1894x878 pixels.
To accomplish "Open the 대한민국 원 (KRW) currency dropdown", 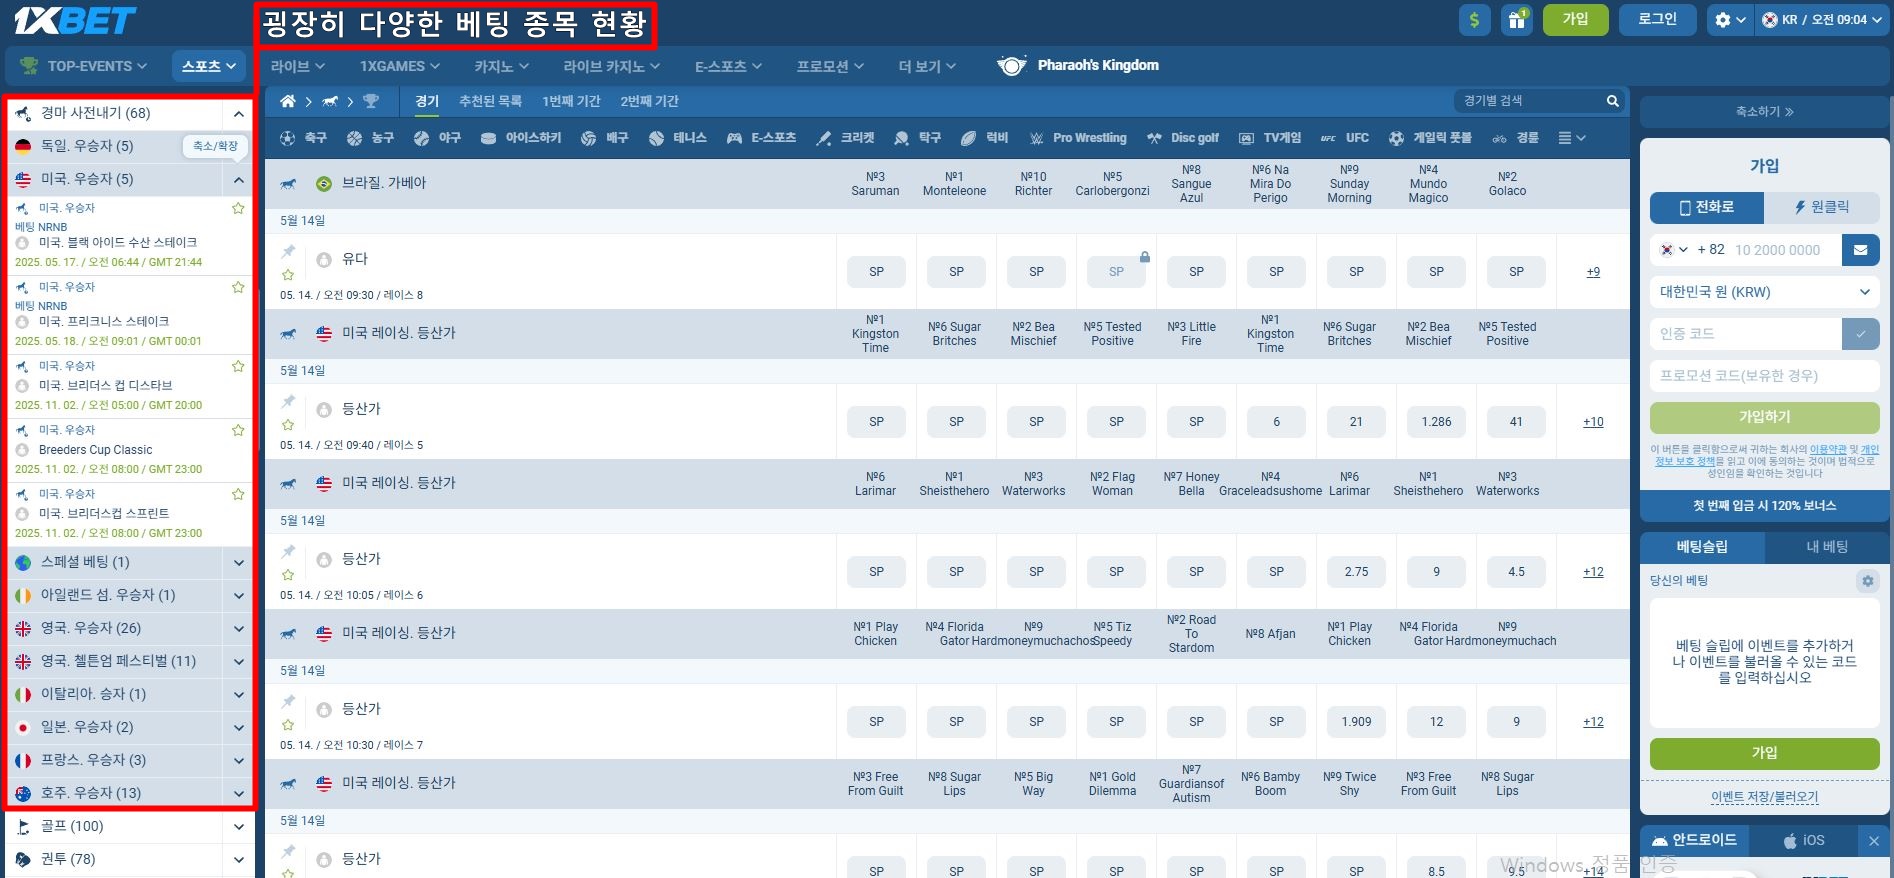I will [x=1764, y=292].
